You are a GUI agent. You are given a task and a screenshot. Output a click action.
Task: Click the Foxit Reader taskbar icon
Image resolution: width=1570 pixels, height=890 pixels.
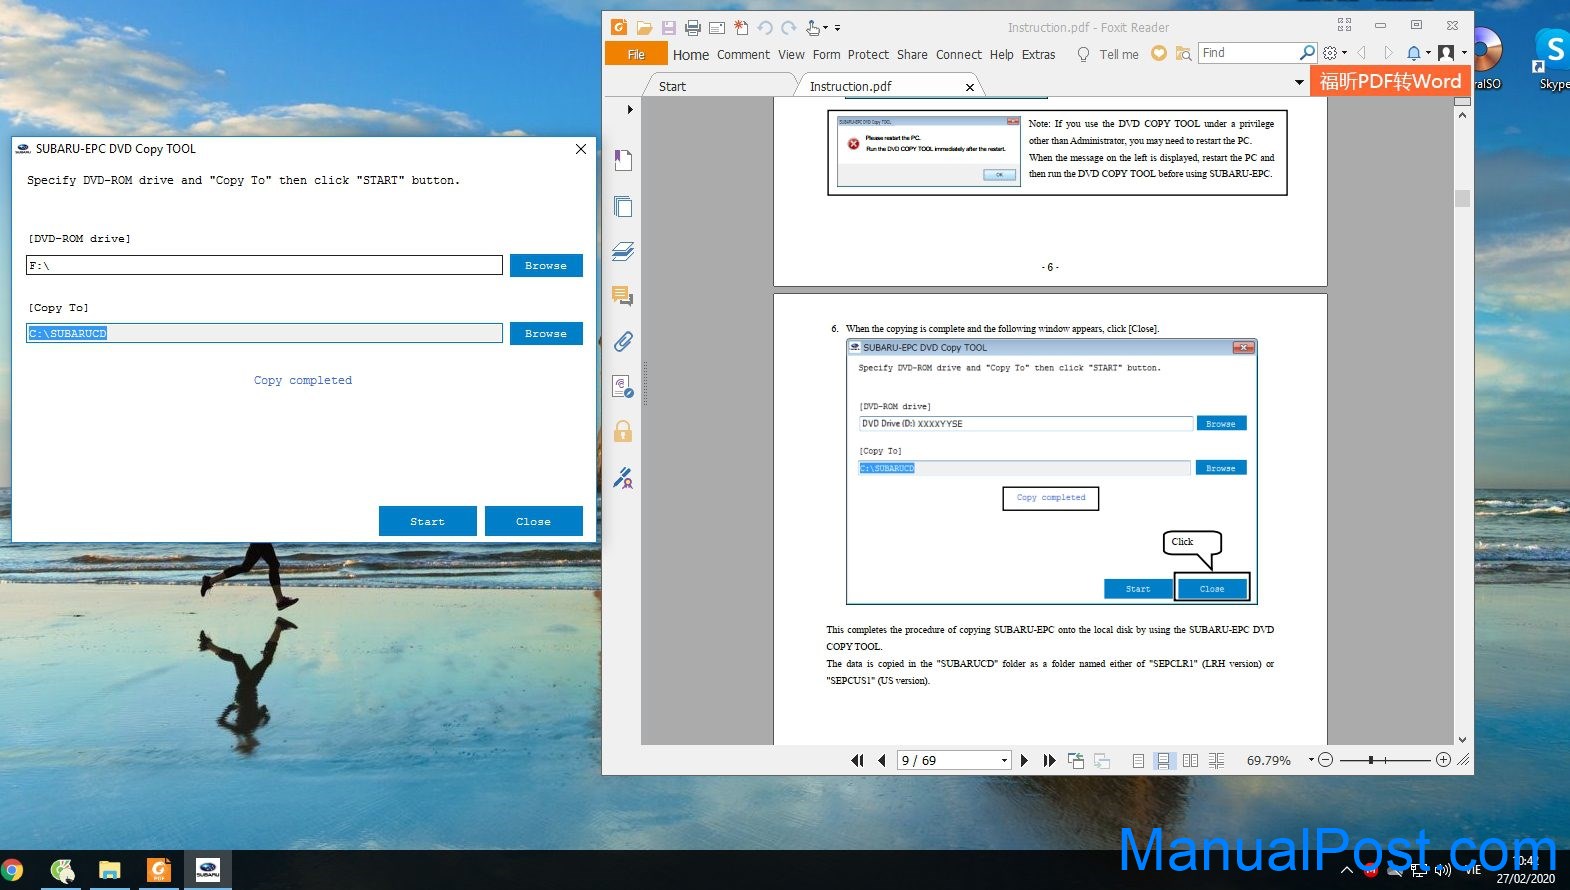pyautogui.click(x=159, y=870)
